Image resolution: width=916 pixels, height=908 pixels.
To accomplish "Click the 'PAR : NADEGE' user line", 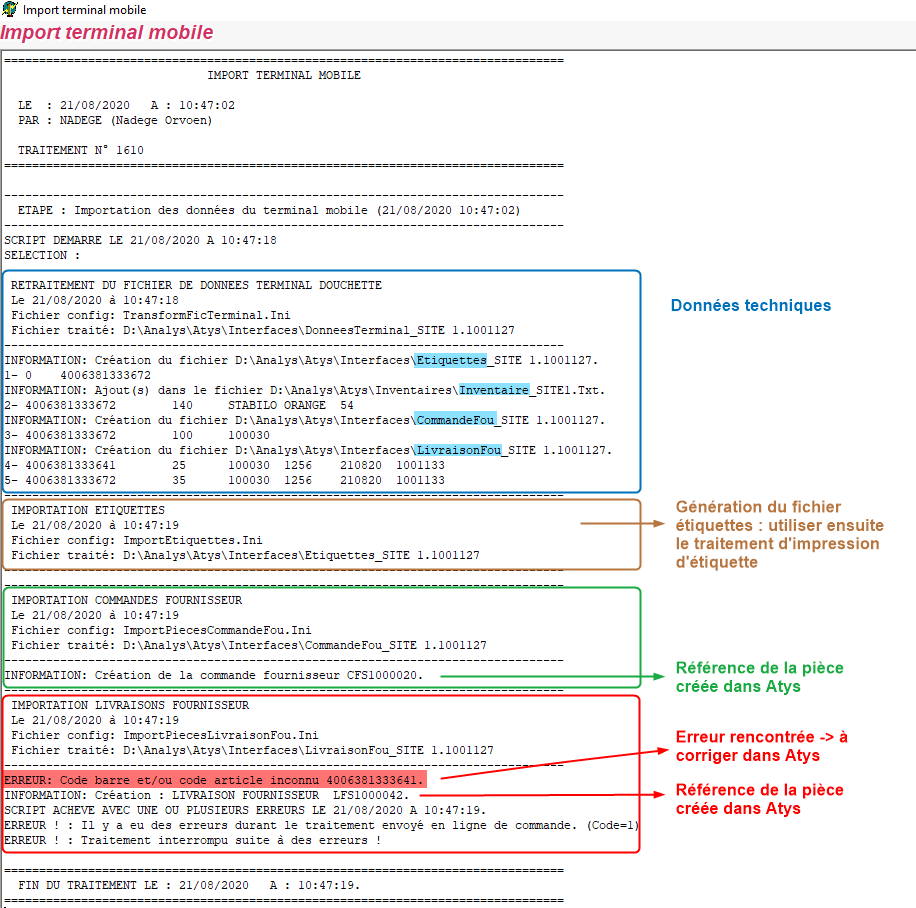I will tap(115, 120).
